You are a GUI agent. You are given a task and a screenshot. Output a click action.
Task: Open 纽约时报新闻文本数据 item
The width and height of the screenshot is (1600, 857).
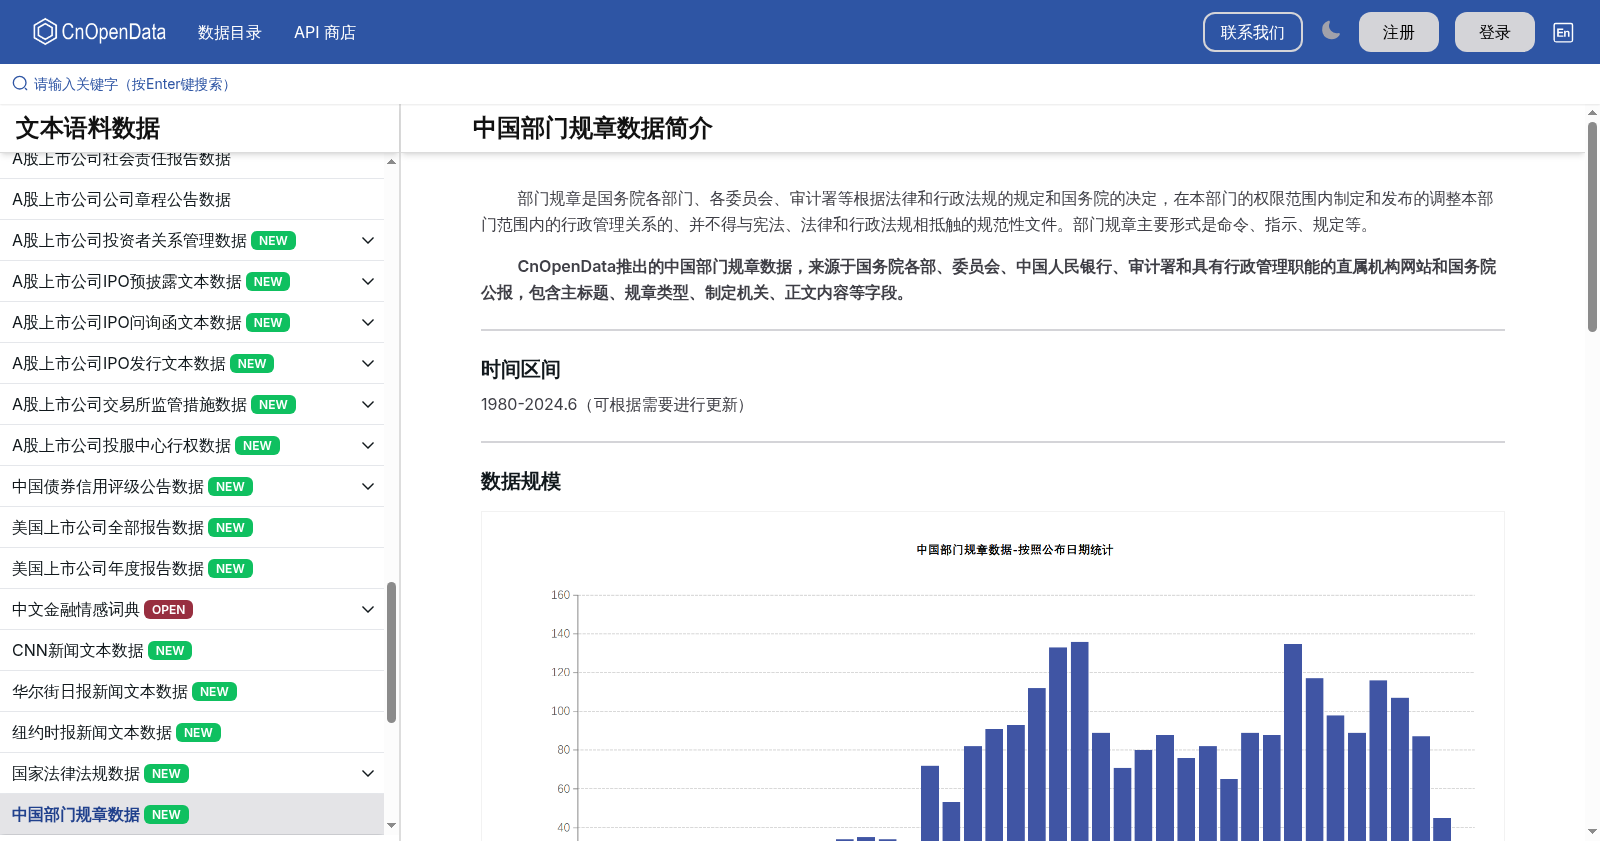pos(192,732)
